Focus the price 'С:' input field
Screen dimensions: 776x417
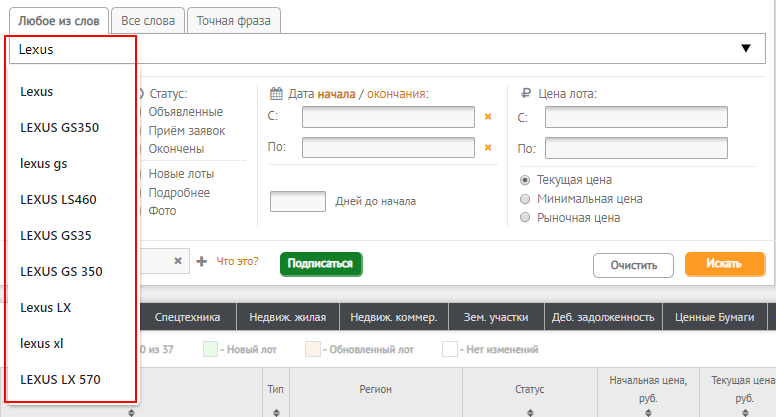[636, 117]
